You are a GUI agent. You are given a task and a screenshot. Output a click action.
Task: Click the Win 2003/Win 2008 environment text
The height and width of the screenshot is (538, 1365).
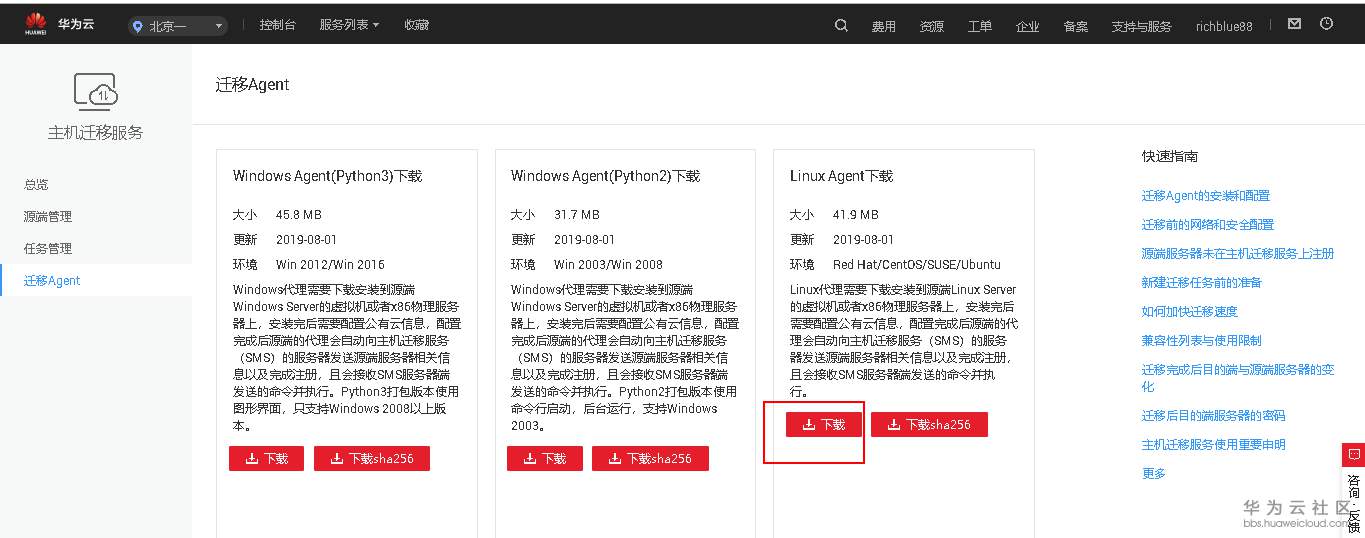click(x=608, y=265)
